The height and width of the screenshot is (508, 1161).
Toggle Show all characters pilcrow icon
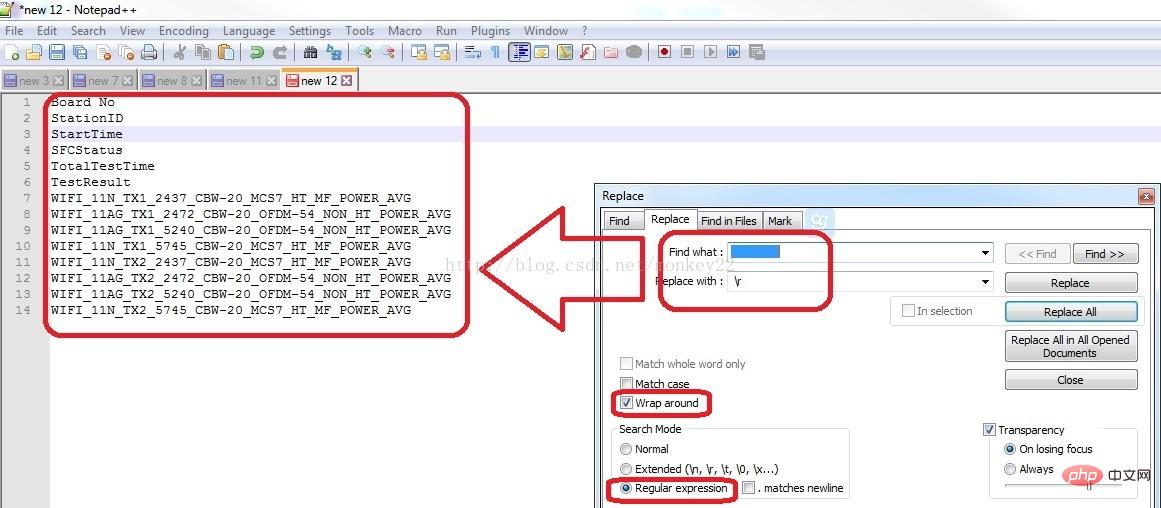tap(495, 53)
